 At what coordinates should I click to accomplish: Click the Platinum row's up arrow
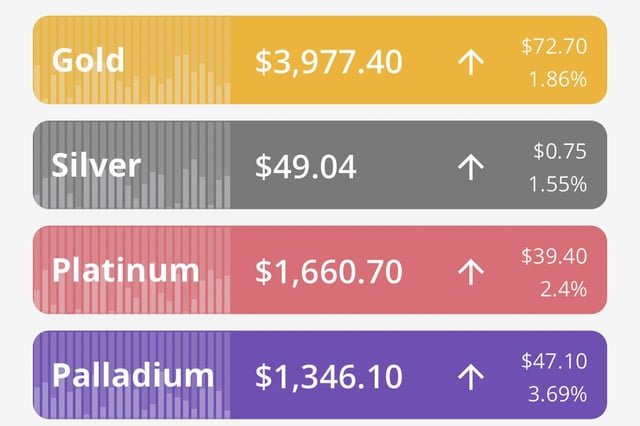(470, 271)
